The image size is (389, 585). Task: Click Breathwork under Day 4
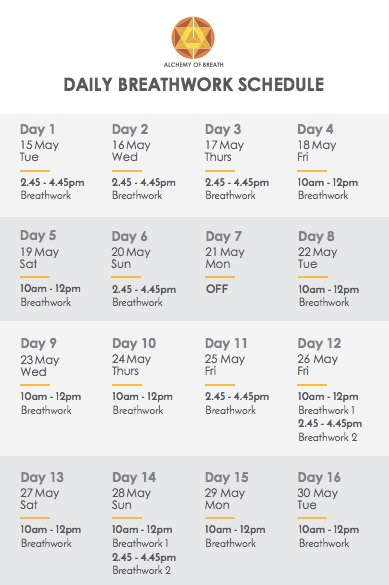(323, 195)
